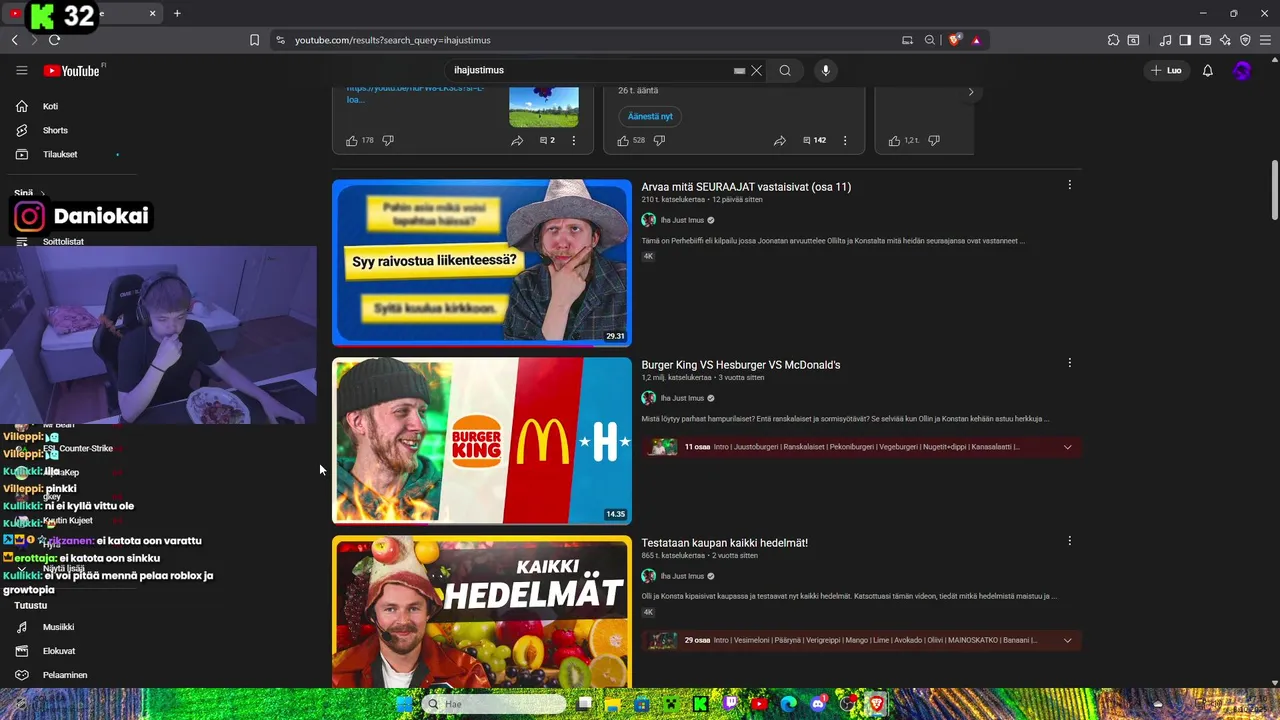Open channel Iha Just Imus under Burger King video
Screen dimensions: 1280x720
click(682, 398)
